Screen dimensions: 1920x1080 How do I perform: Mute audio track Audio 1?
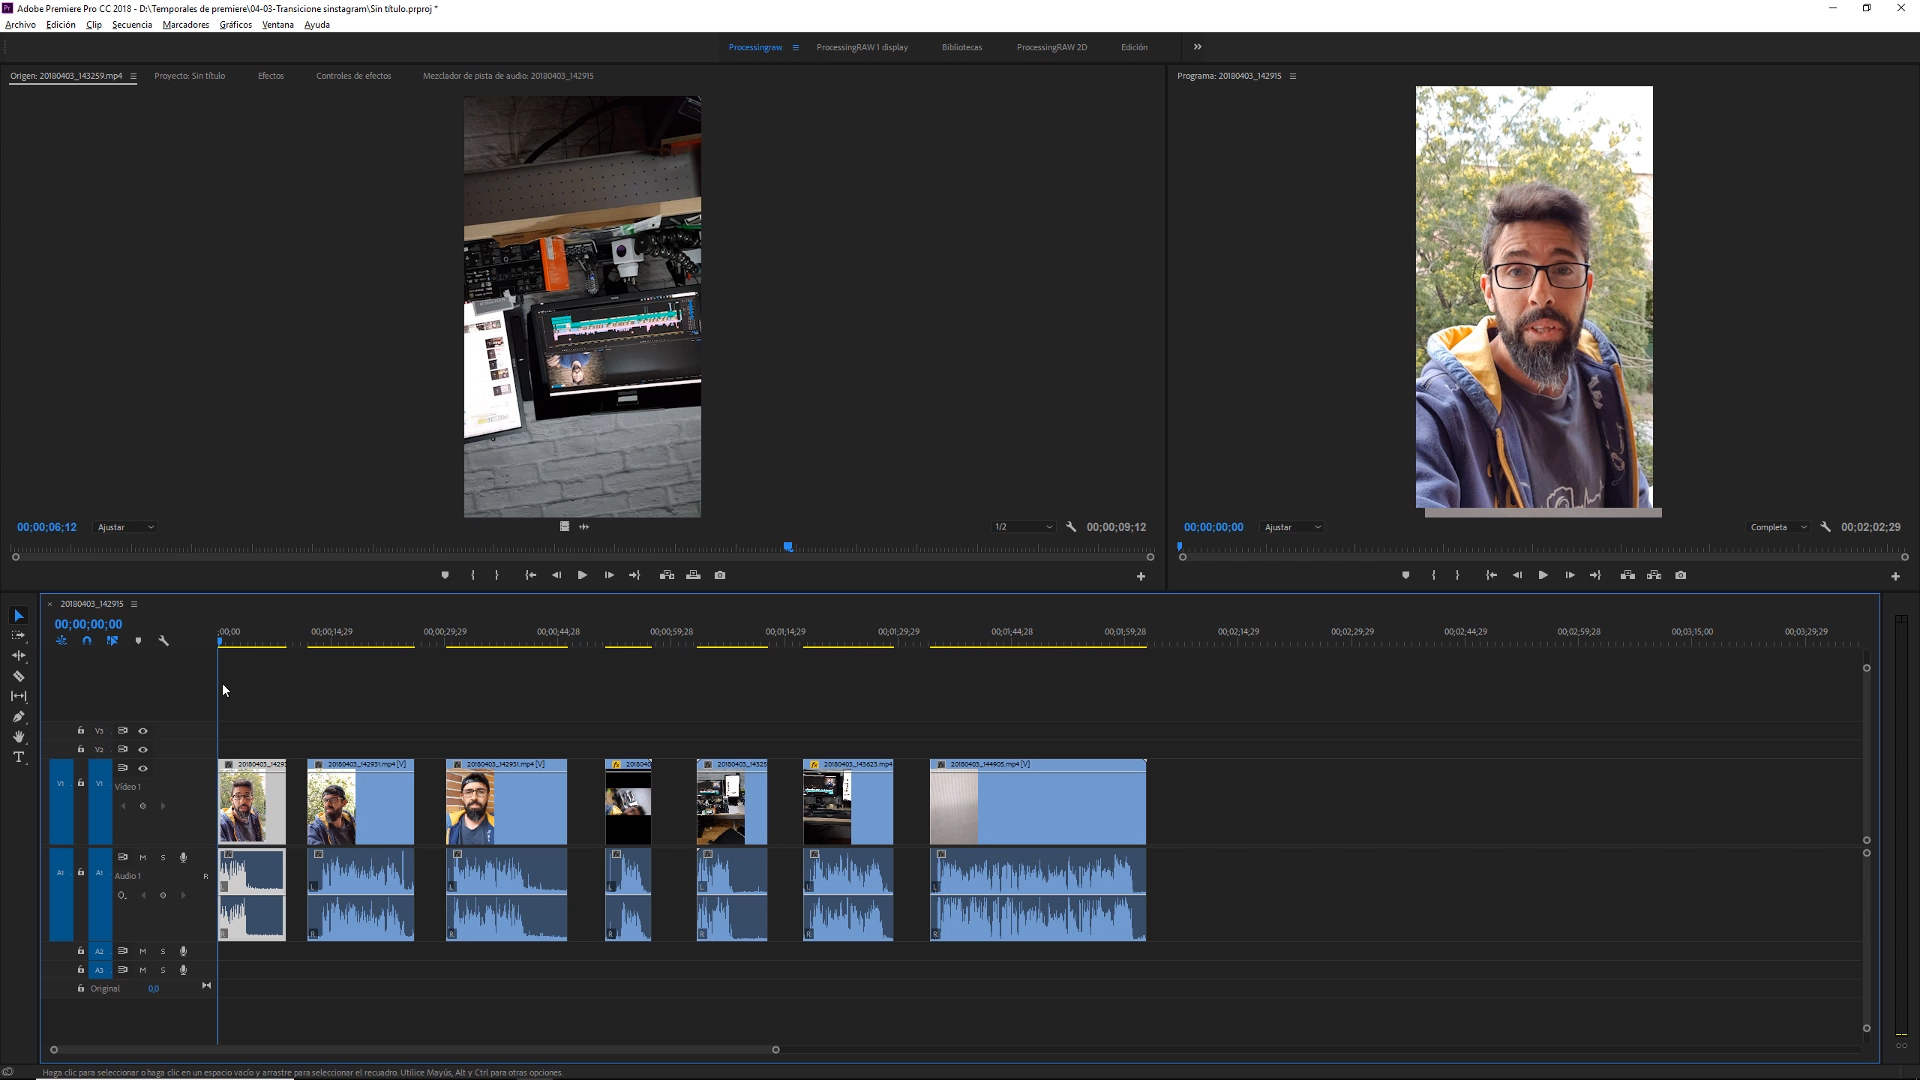point(143,857)
